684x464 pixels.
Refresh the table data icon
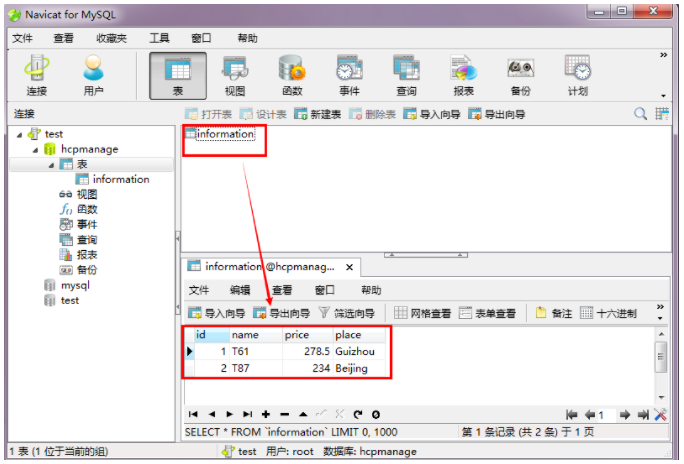coord(358,414)
